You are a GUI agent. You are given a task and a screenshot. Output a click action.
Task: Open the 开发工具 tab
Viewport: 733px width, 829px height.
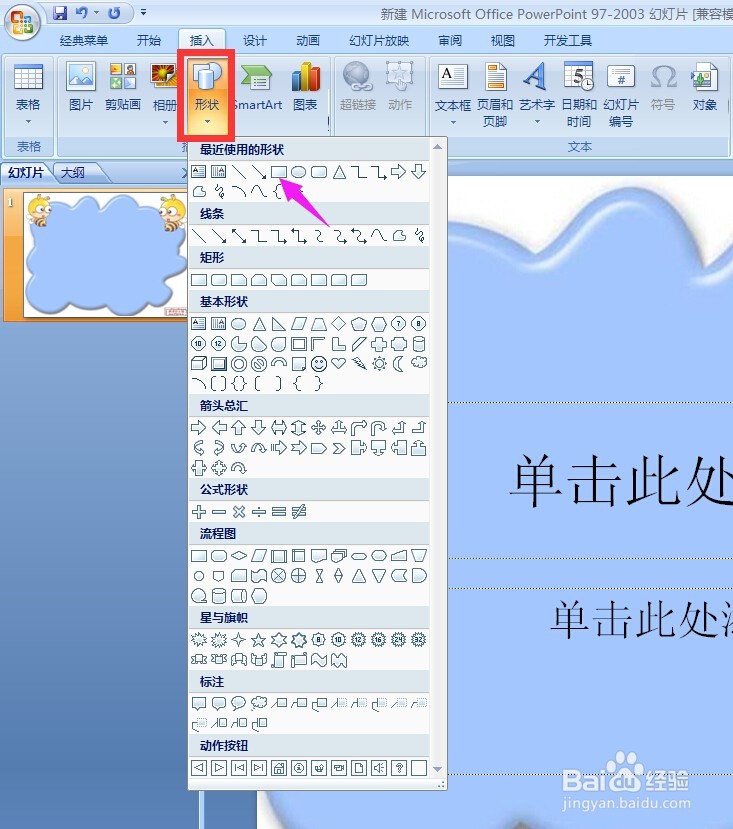point(567,41)
